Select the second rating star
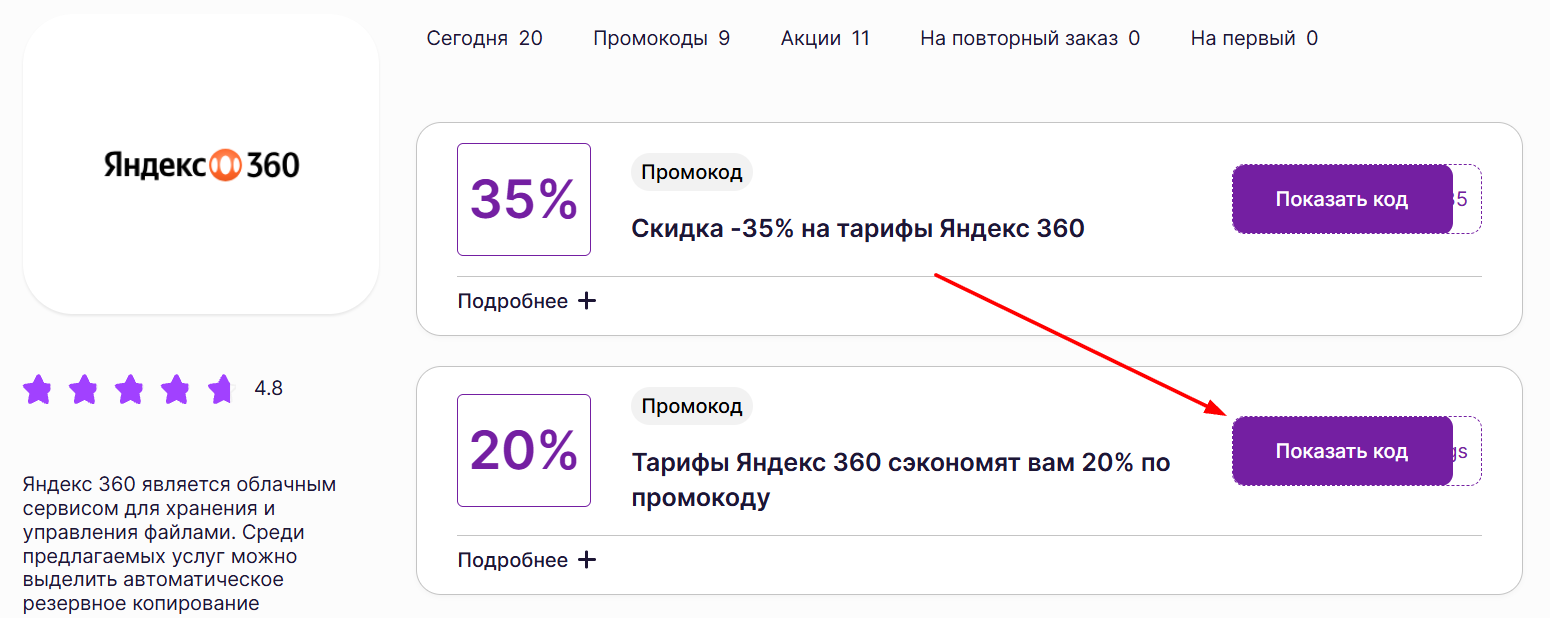1550x618 pixels. pyautogui.click(x=84, y=390)
